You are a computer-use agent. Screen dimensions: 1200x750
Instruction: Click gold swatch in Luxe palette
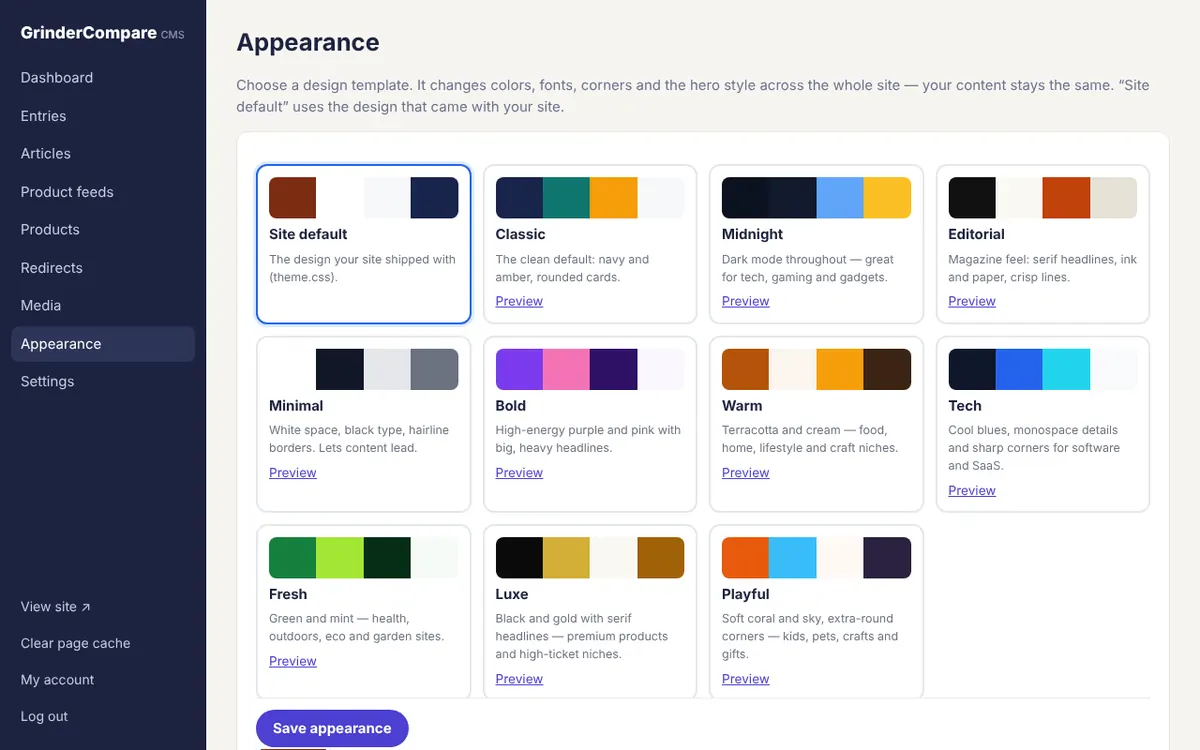(566, 558)
